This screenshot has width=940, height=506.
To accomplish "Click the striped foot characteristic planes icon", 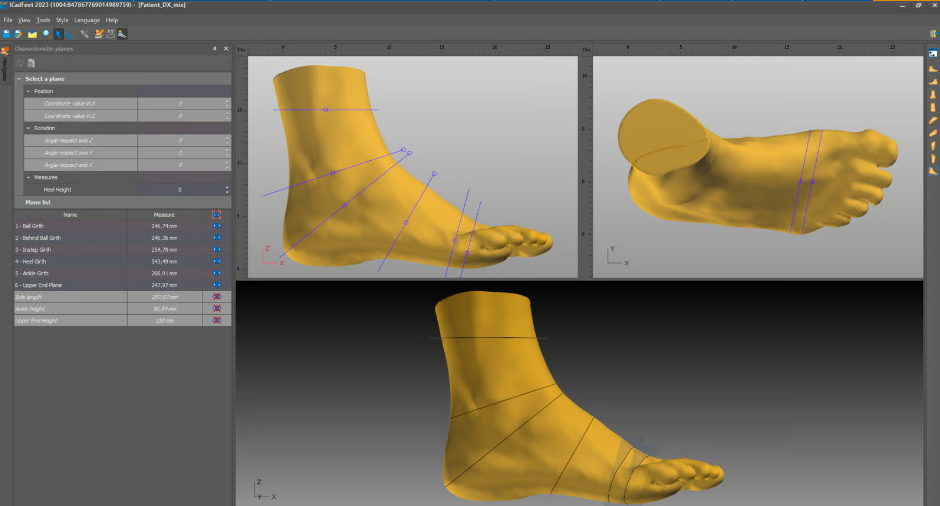I will [x=122, y=34].
